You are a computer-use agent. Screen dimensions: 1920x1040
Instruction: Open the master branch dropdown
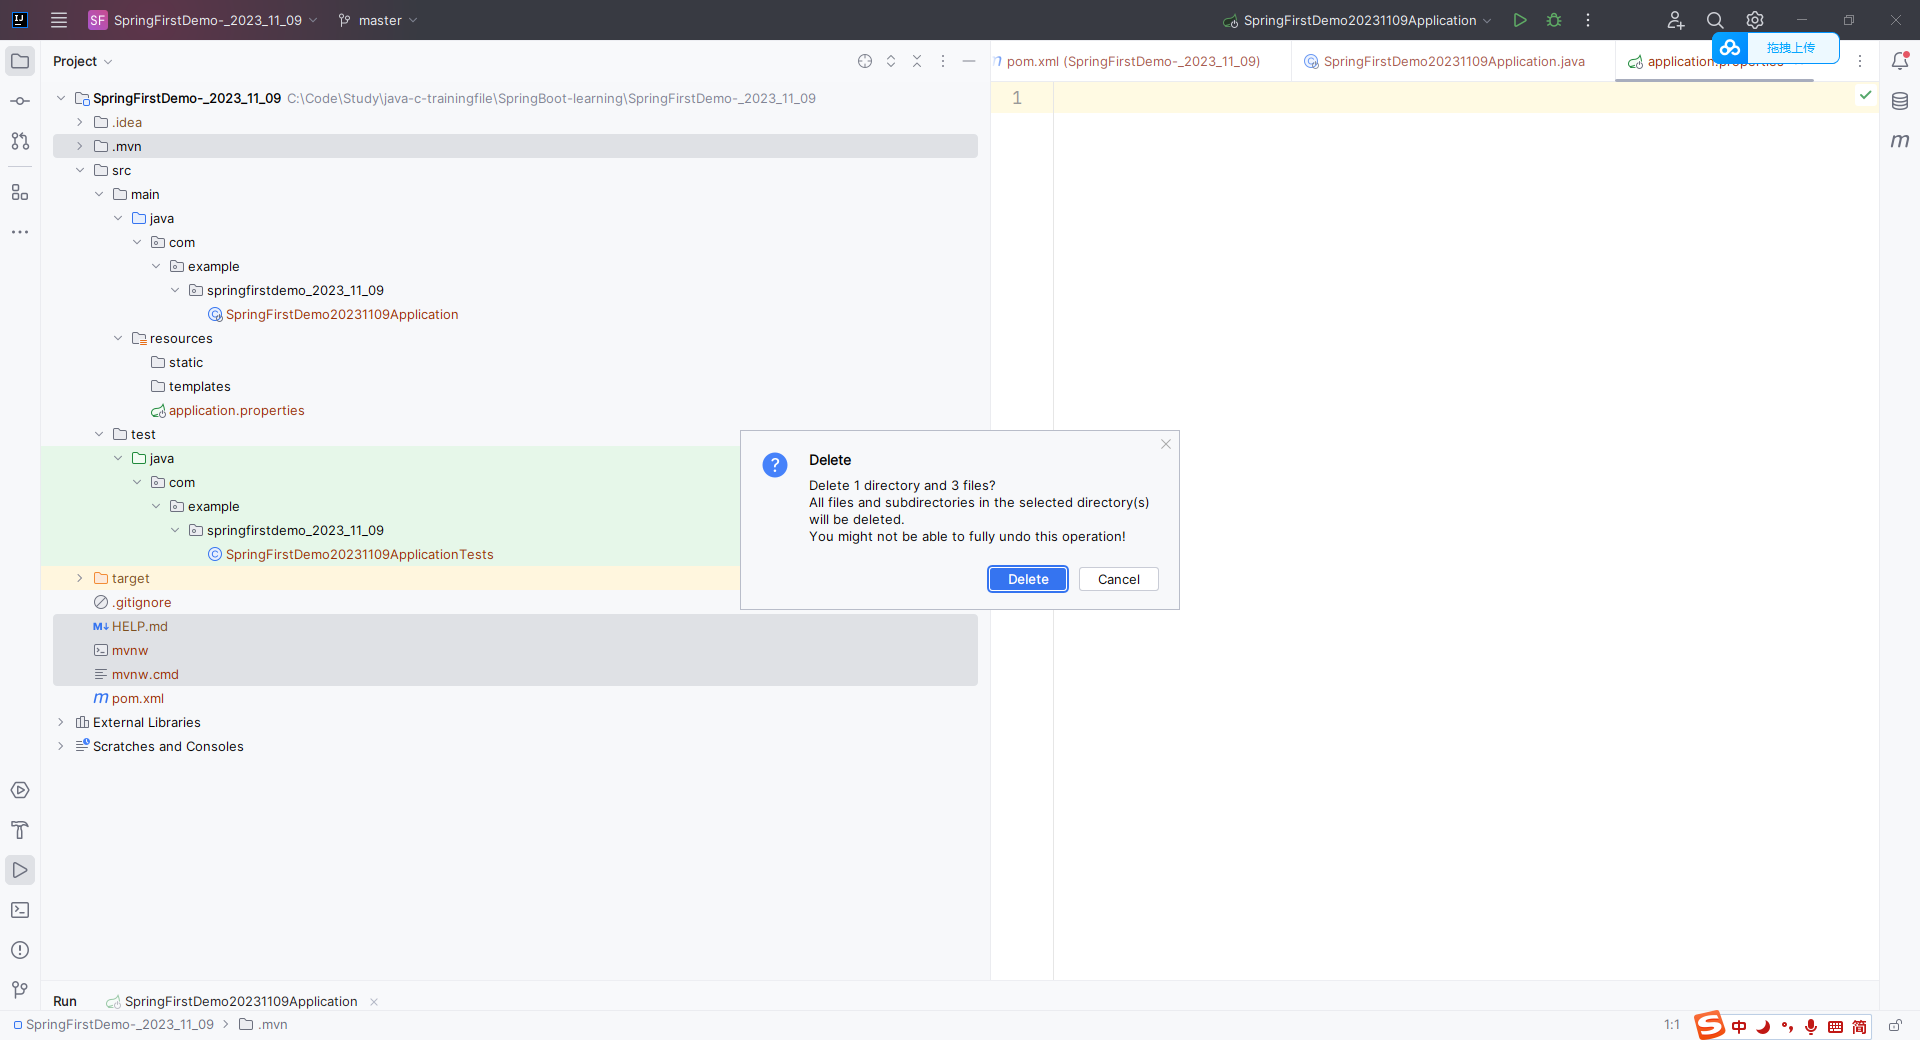[378, 20]
